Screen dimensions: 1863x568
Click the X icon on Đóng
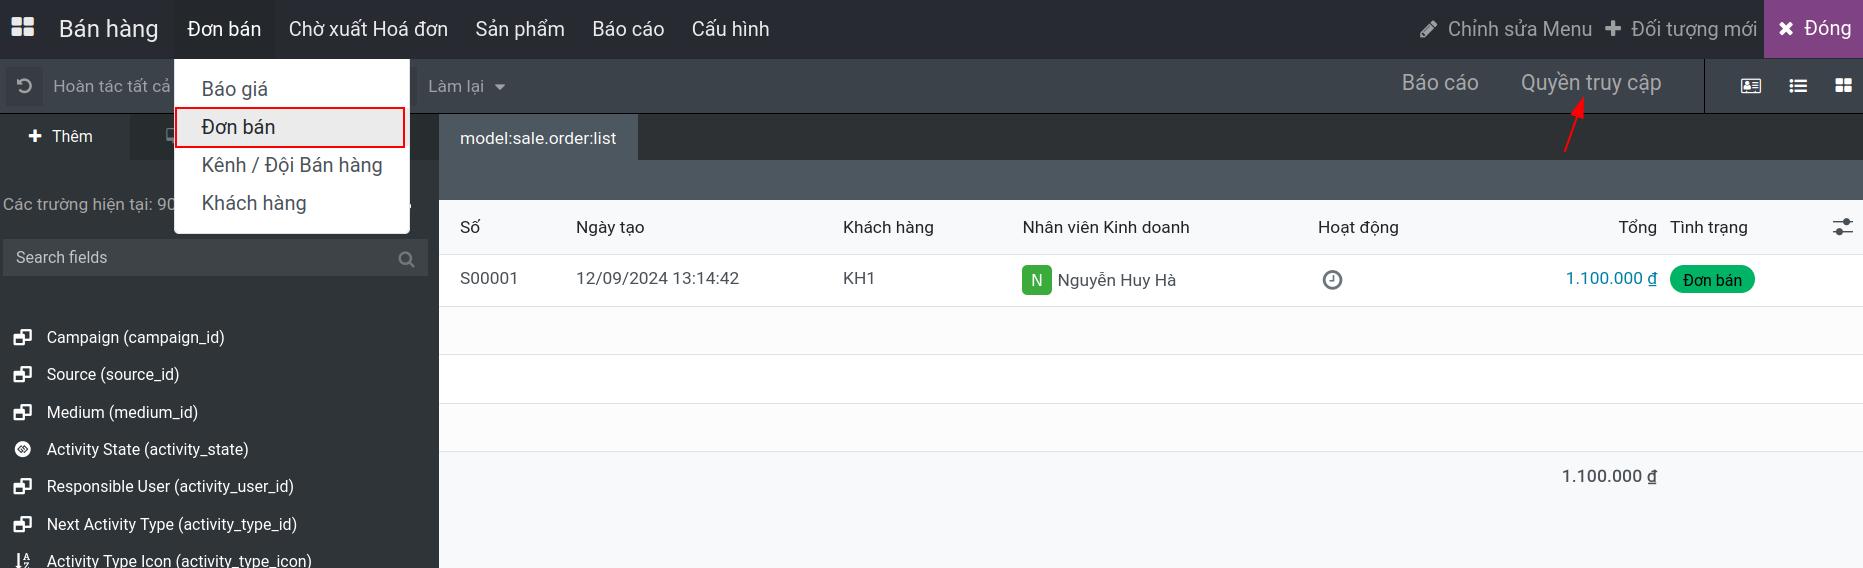click(x=1786, y=29)
